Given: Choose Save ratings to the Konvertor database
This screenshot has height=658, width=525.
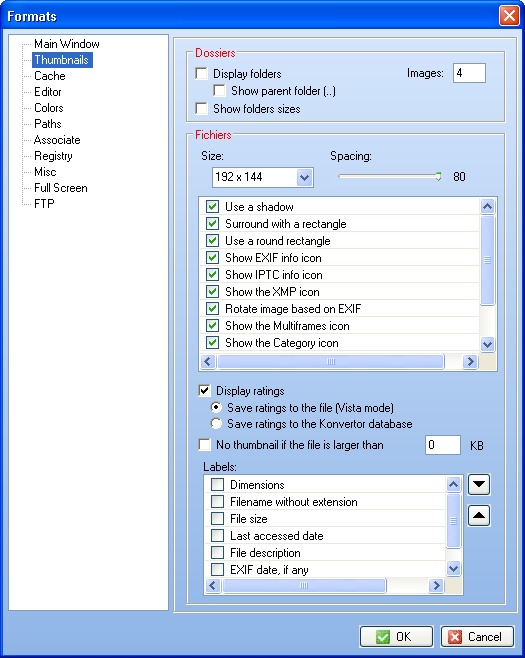Looking at the screenshot, I should (216, 424).
